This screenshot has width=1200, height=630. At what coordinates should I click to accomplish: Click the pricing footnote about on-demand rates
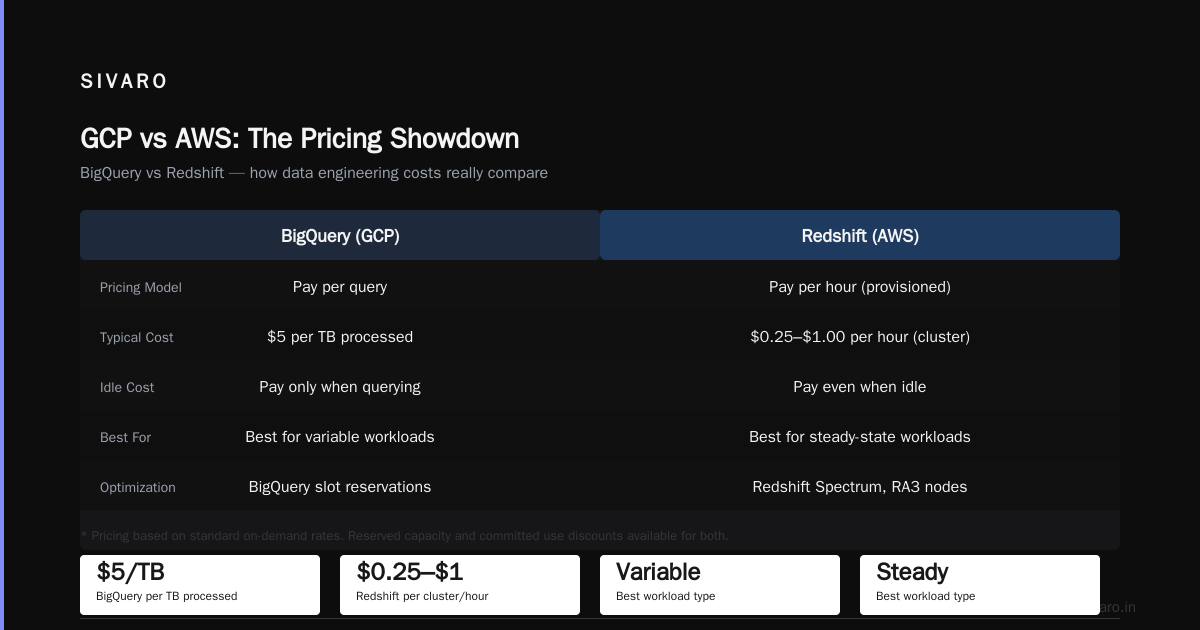(x=404, y=535)
